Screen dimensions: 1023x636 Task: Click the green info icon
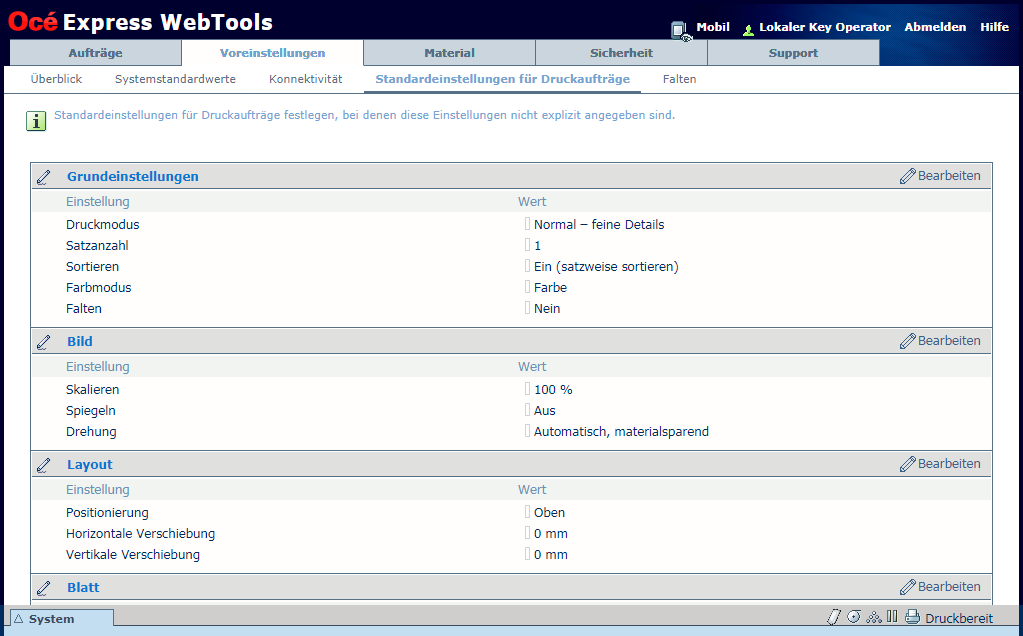pyautogui.click(x=36, y=121)
